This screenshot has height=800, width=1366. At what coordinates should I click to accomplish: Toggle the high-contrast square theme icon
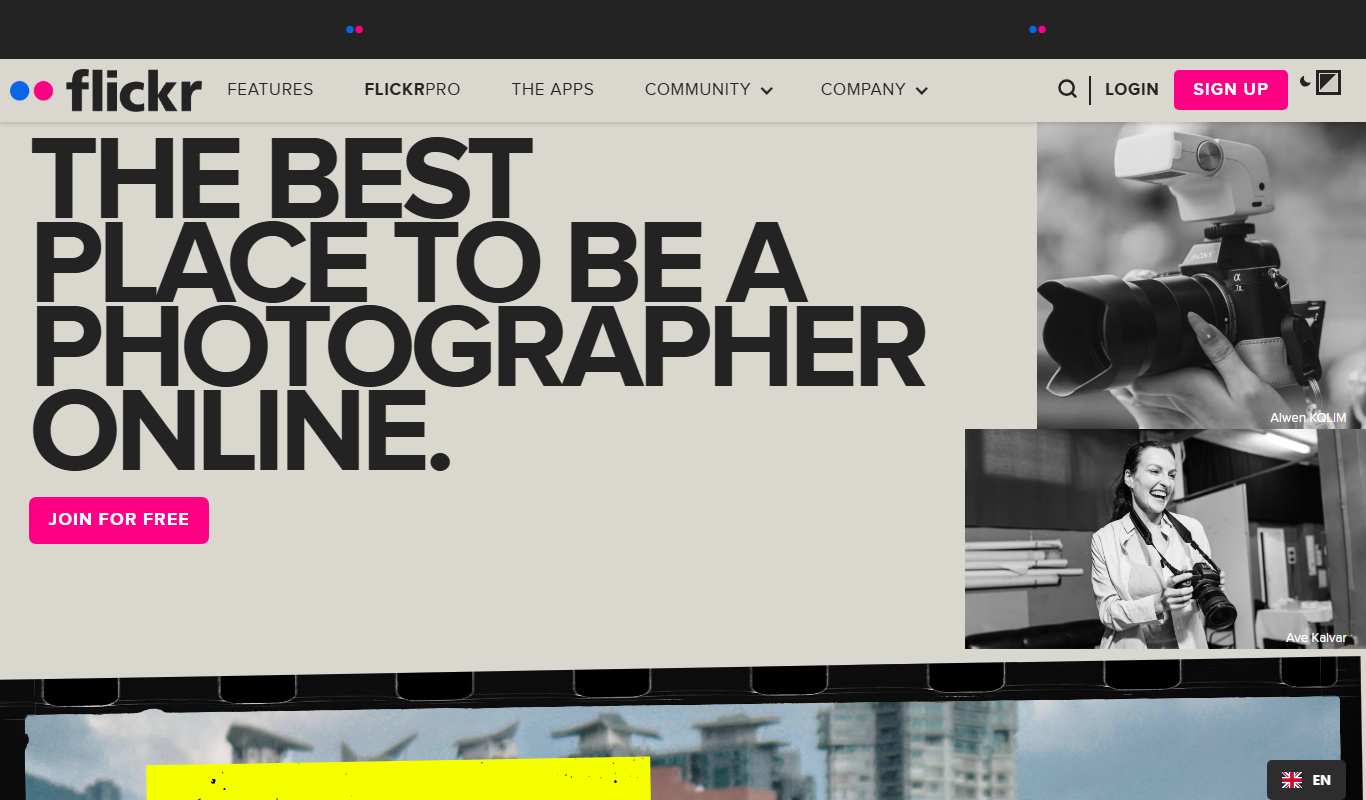1328,83
